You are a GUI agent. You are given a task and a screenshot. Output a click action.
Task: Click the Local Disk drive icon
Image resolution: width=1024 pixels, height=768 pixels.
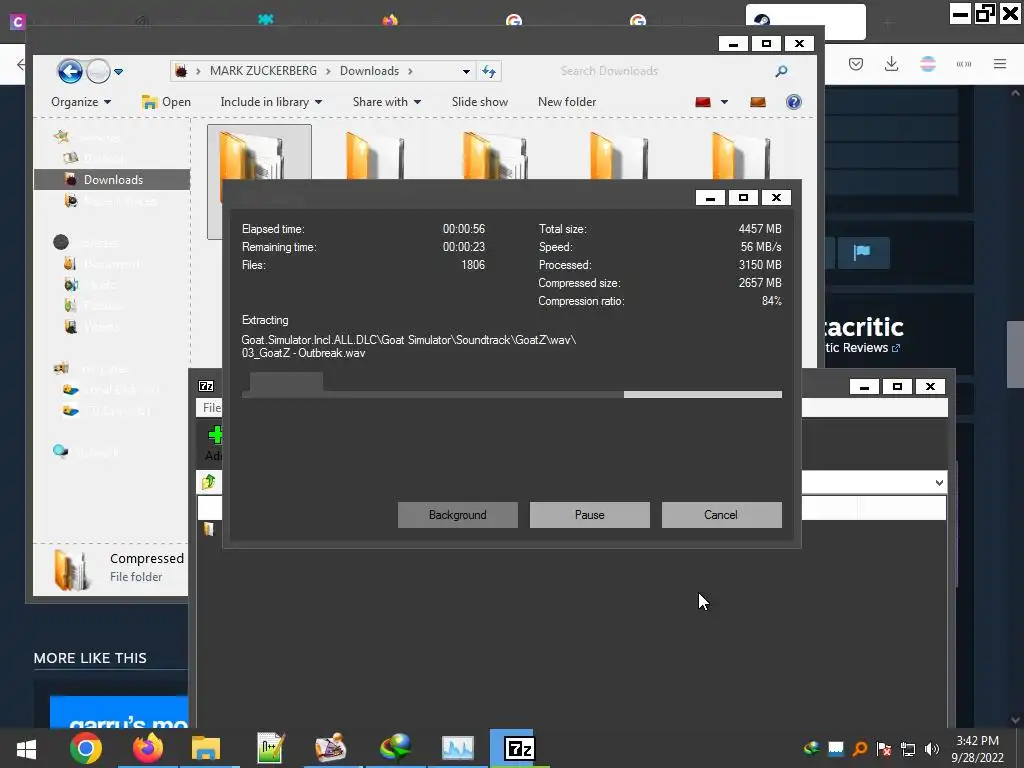(x=71, y=389)
